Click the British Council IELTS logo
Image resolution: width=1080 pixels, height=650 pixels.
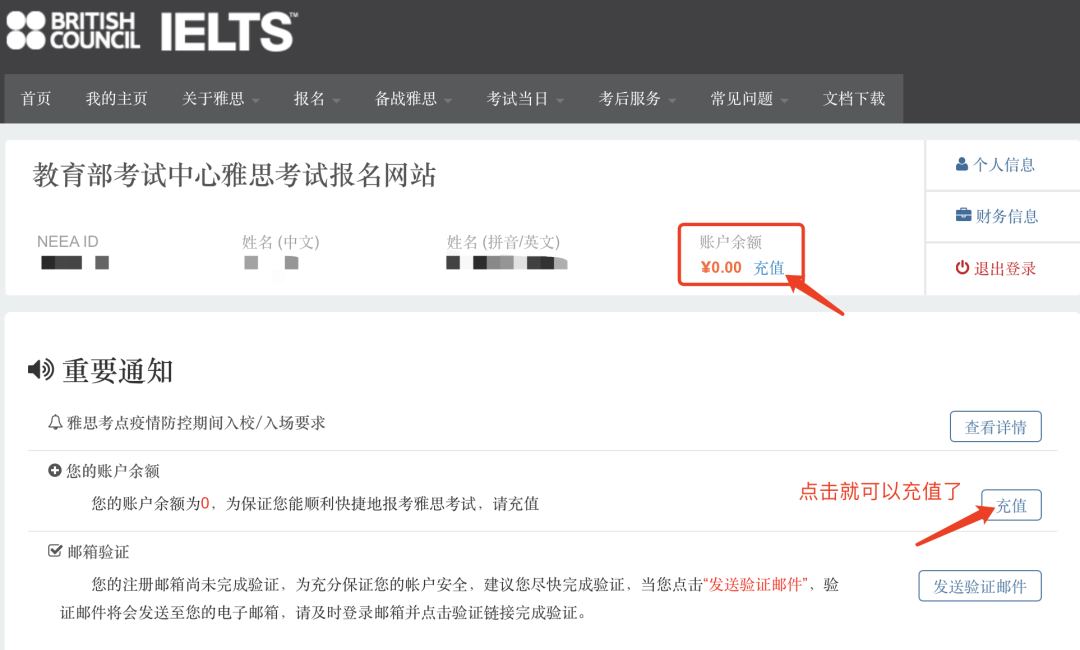click(x=147, y=31)
